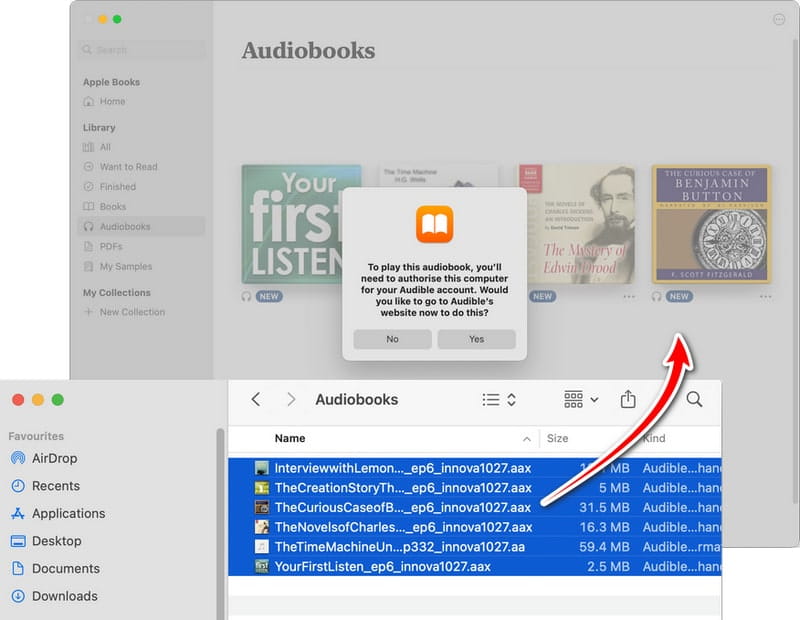Click the Finder forward arrow
Viewport: 800px width, 620px height.
tap(291, 399)
